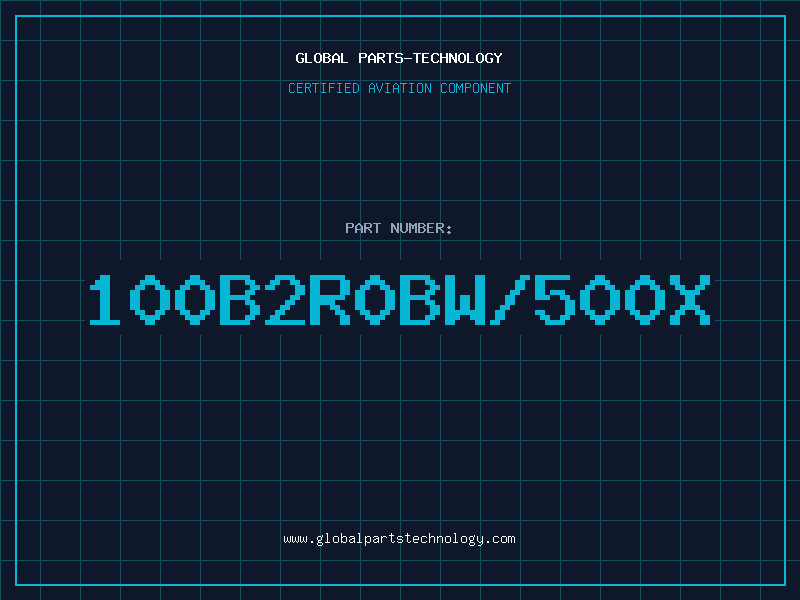
Task: Click the leading digit 1 of part number
Action: click(105, 300)
